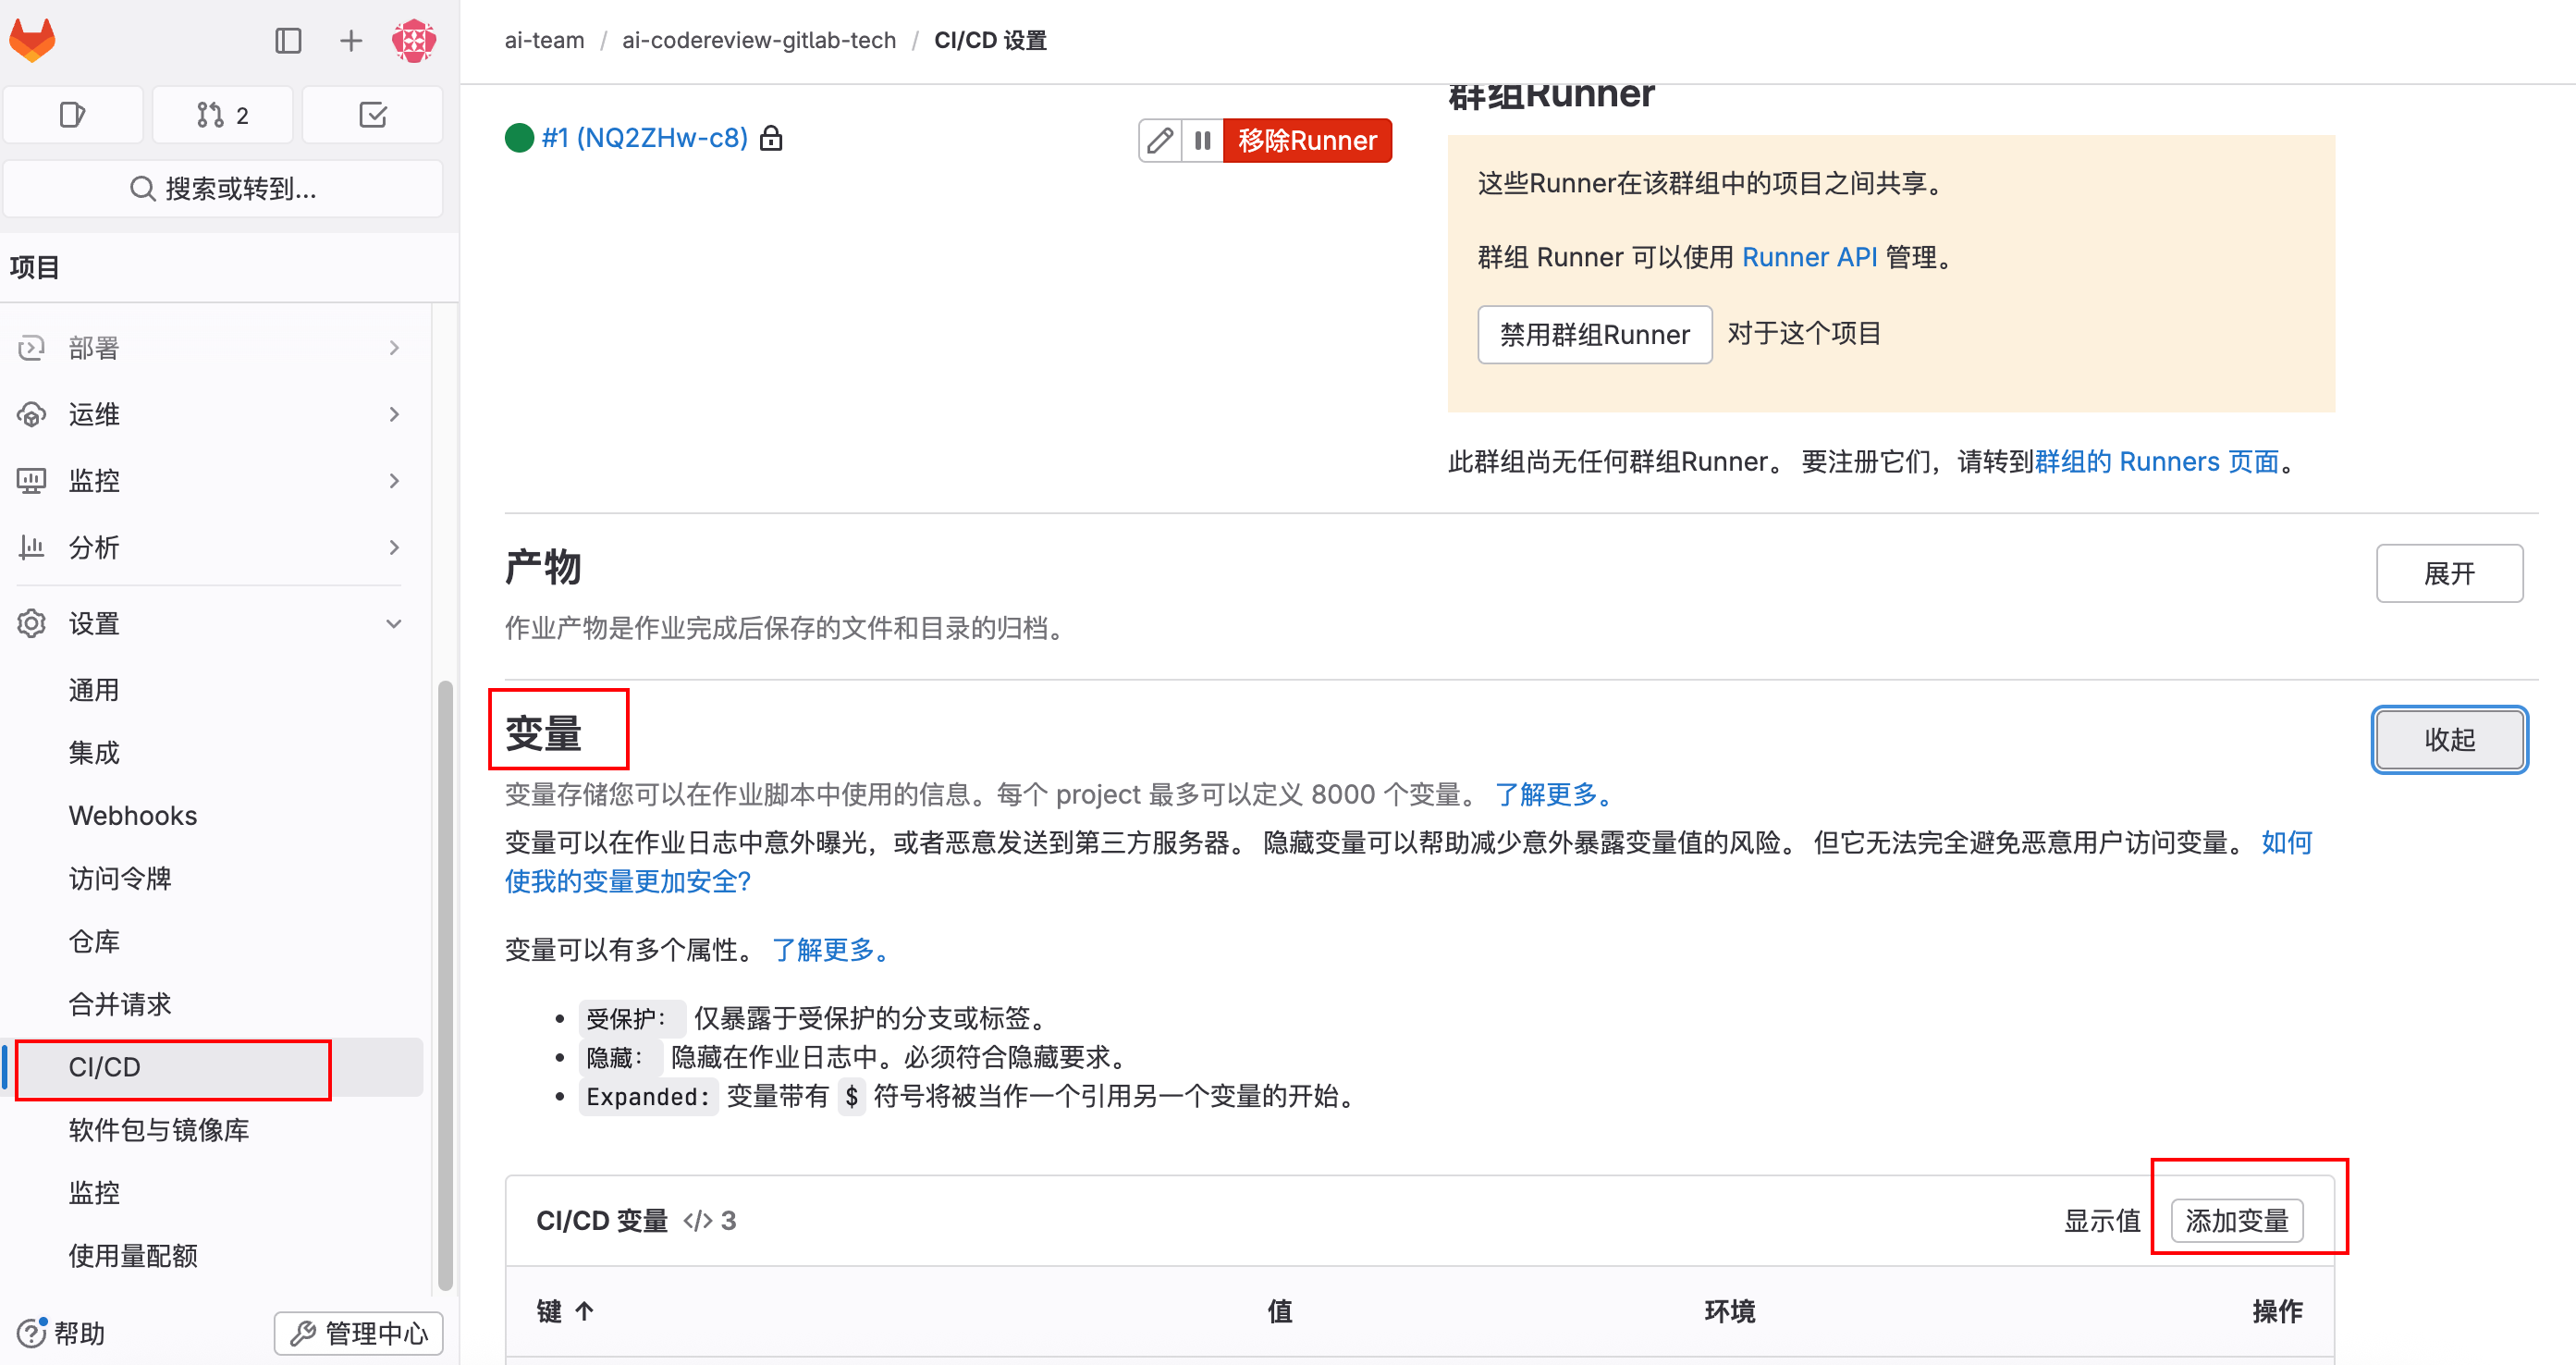Collapse variables section with 收起 button
Viewport: 2576px width, 1365px height.
(2449, 739)
